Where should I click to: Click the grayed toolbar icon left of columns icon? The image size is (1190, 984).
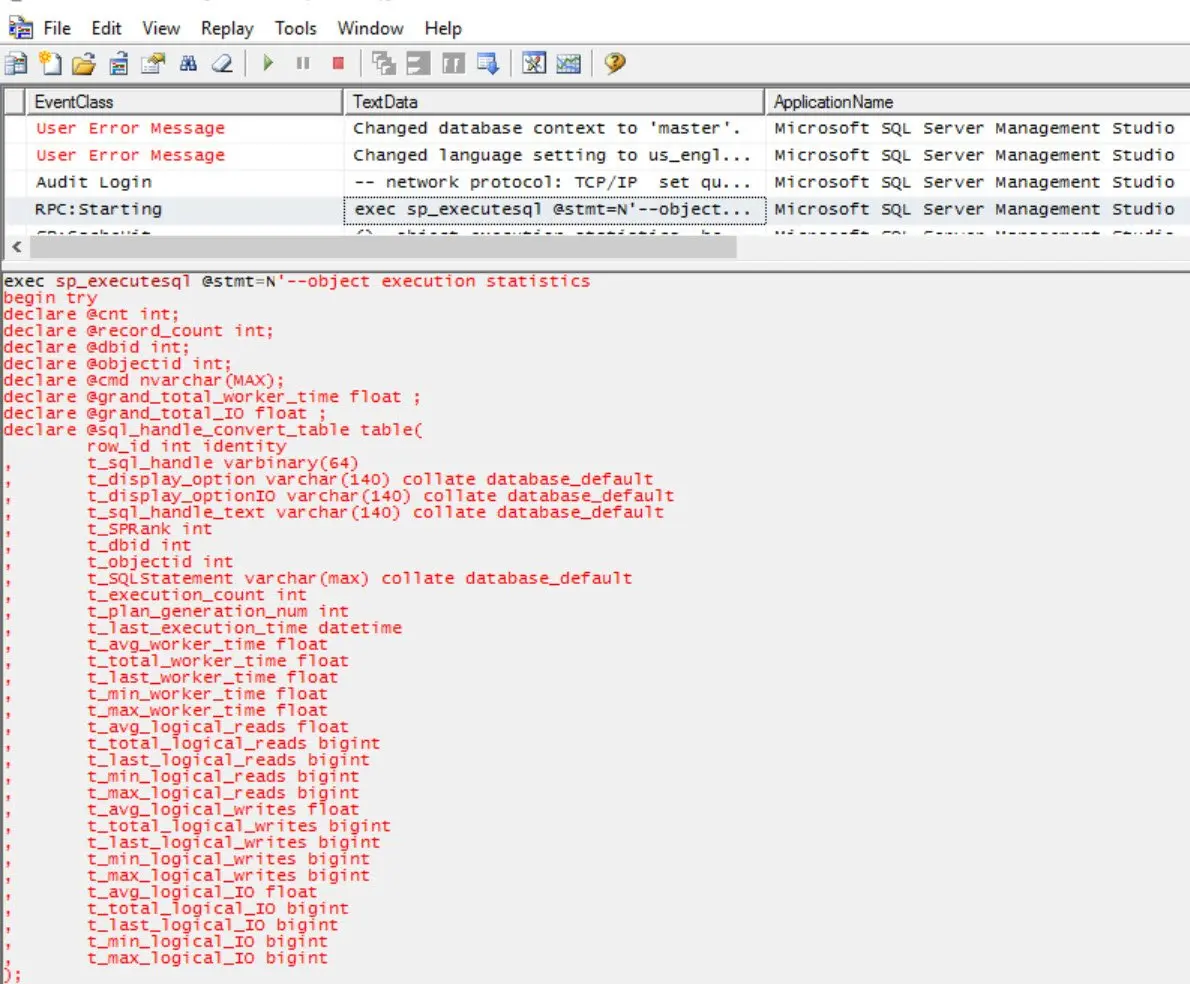pos(418,64)
